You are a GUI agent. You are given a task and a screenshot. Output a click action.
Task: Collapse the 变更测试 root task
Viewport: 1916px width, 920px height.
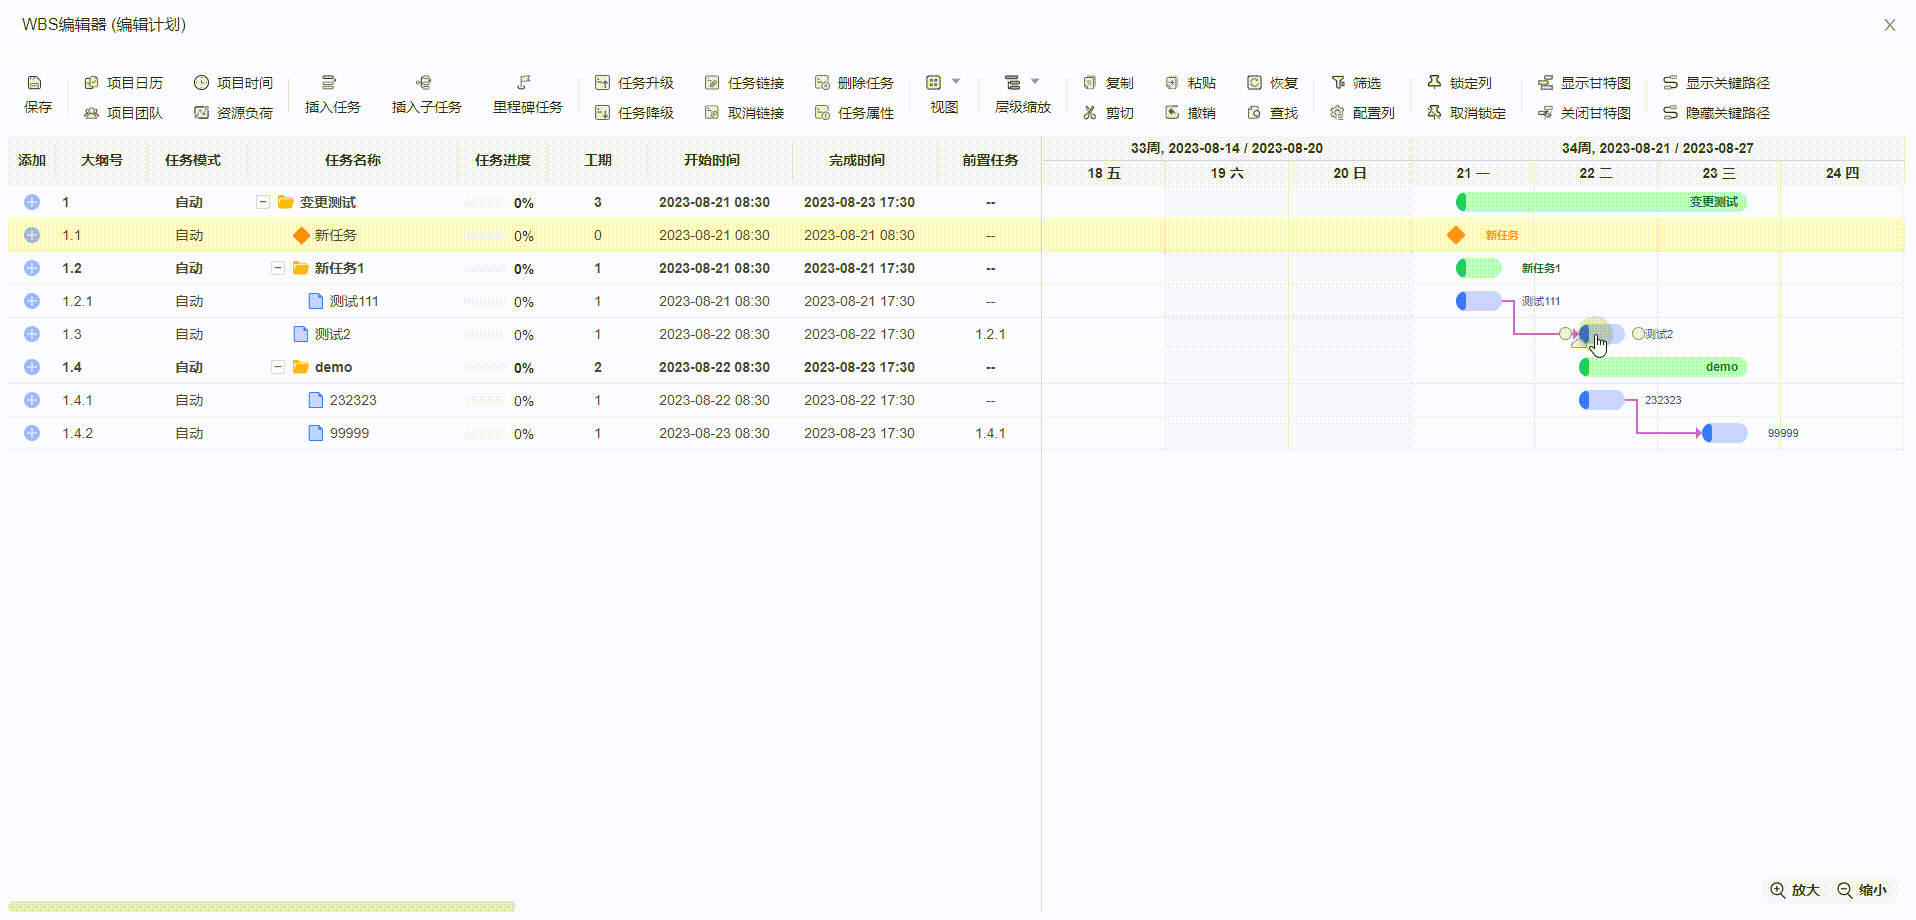pyautogui.click(x=263, y=202)
